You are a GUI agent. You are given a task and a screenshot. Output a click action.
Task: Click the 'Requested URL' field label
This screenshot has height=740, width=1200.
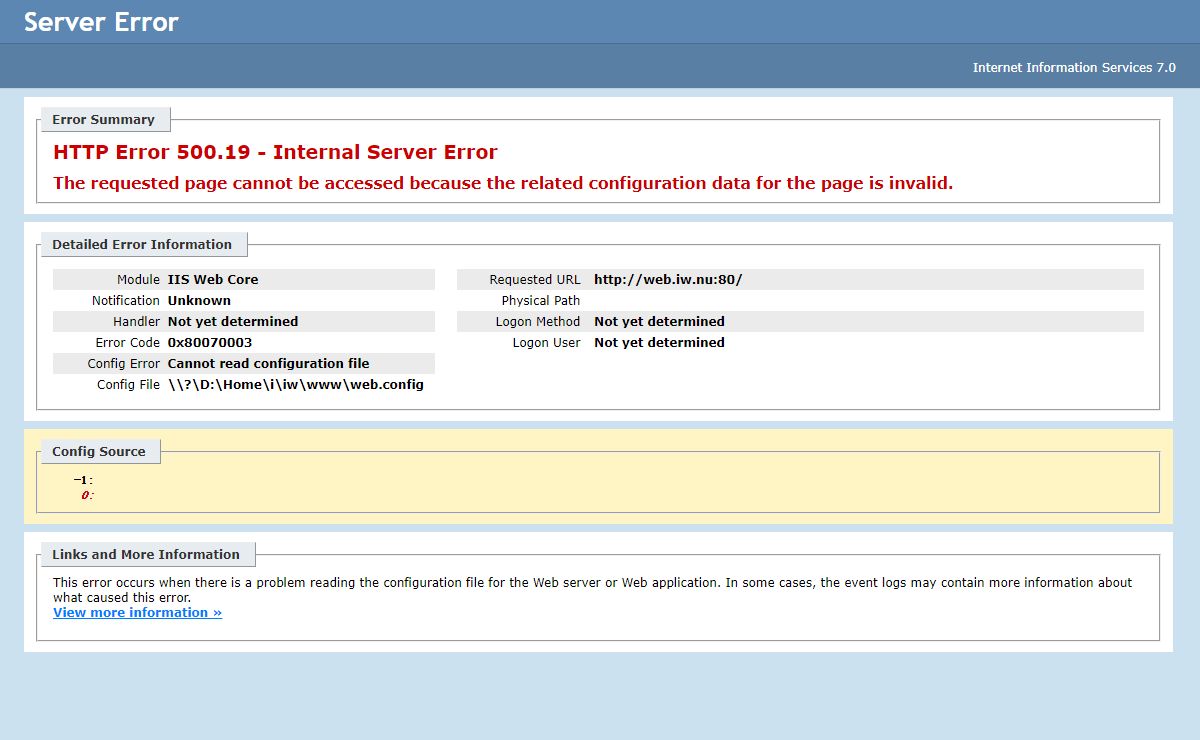click(x=535, y=279)
